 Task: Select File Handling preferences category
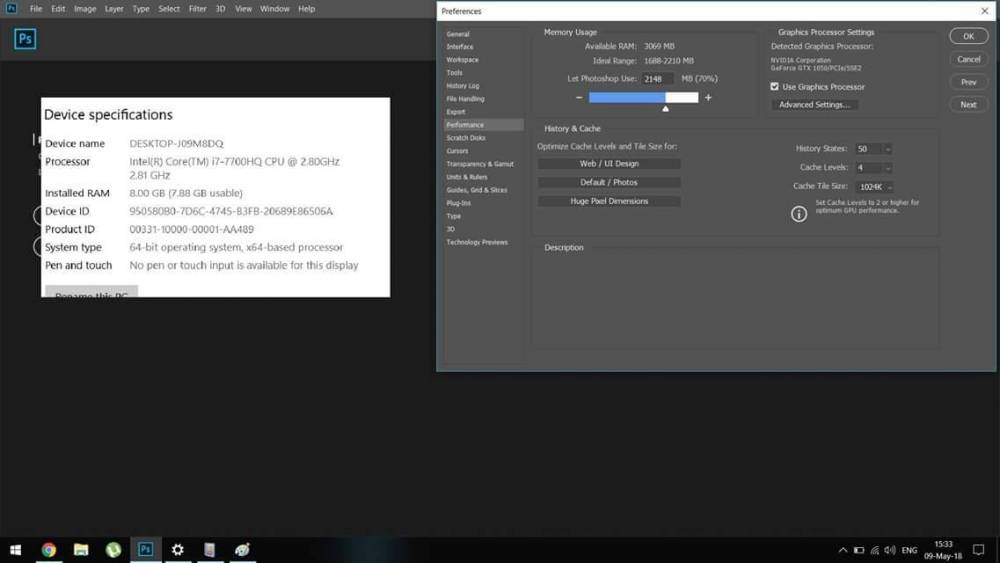465,99
